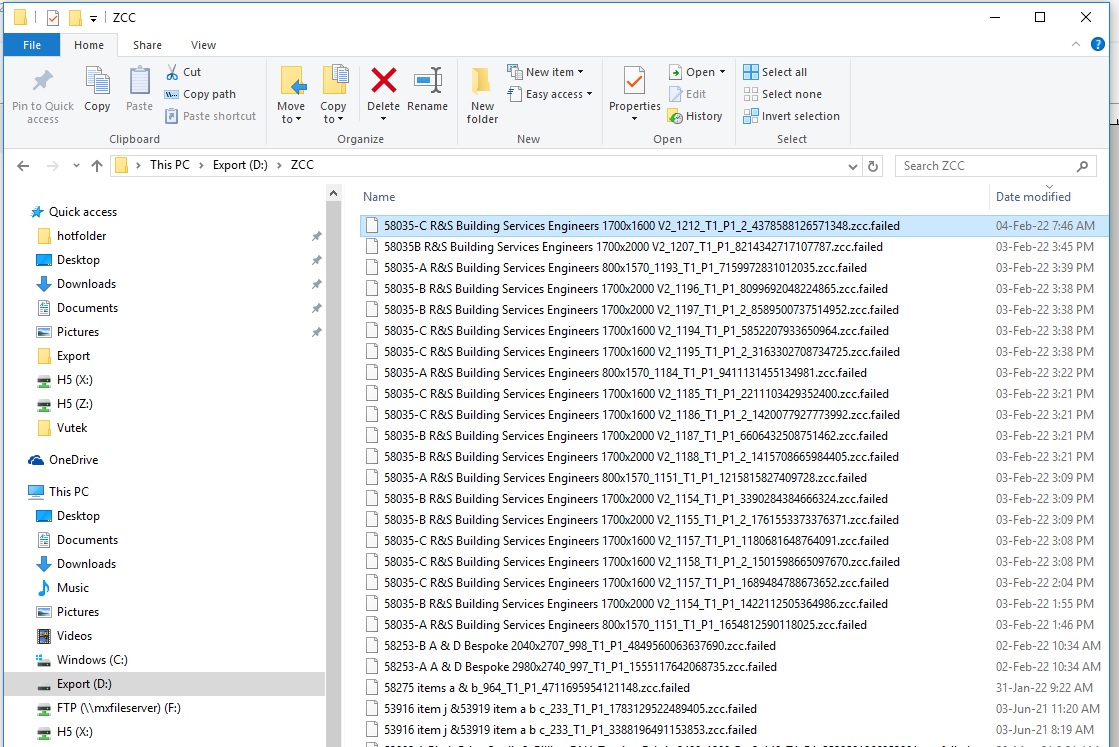Viewport: 1119px width, 747px height.
Task: Open Vutek folder in navigation pane
Action: (x=71, y=428)
